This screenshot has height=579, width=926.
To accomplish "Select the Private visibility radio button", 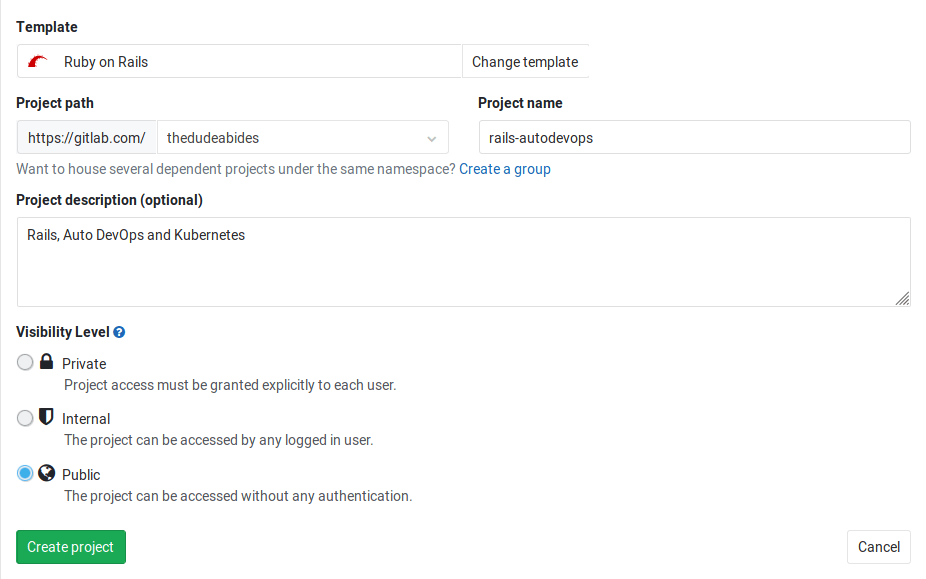I will (x=25, y=362).
